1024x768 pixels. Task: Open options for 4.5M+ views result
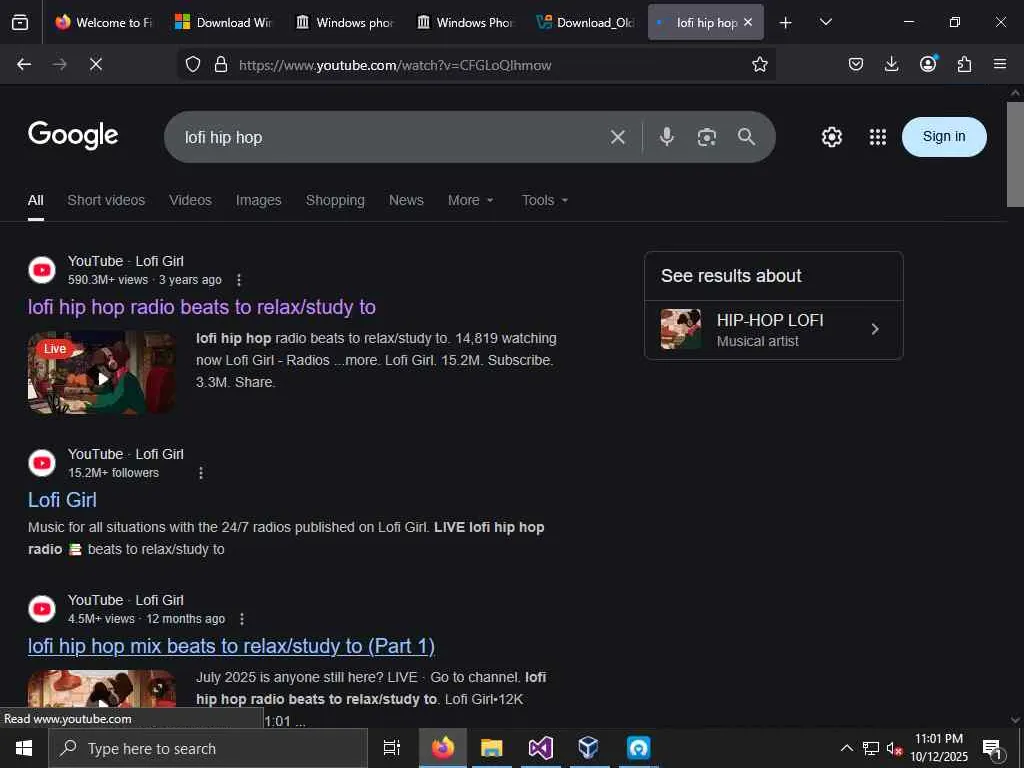click(242, 619)
